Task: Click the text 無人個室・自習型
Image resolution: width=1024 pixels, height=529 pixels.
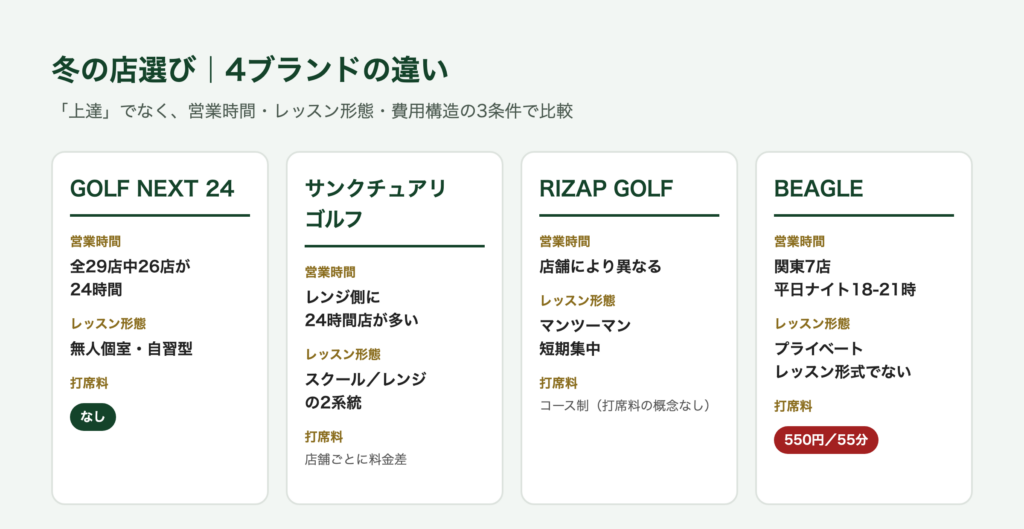Action: [131, 349]
